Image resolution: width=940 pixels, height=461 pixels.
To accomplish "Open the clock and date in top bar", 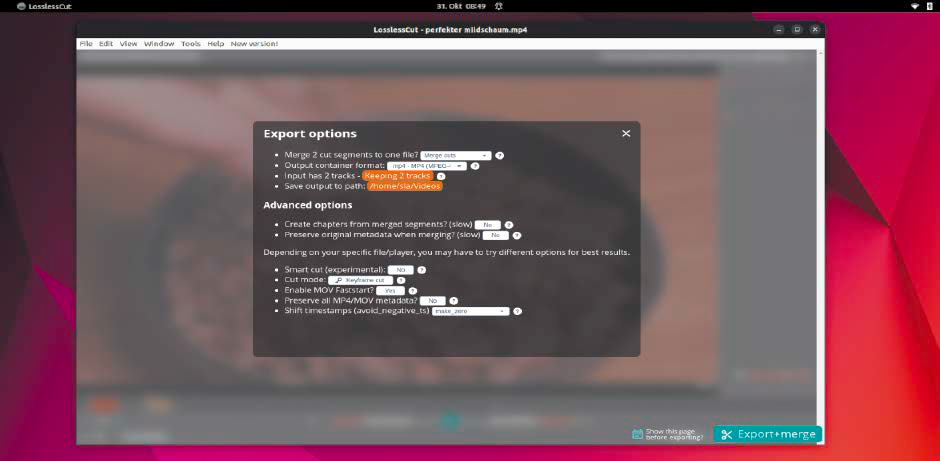I will pos(461,6).
